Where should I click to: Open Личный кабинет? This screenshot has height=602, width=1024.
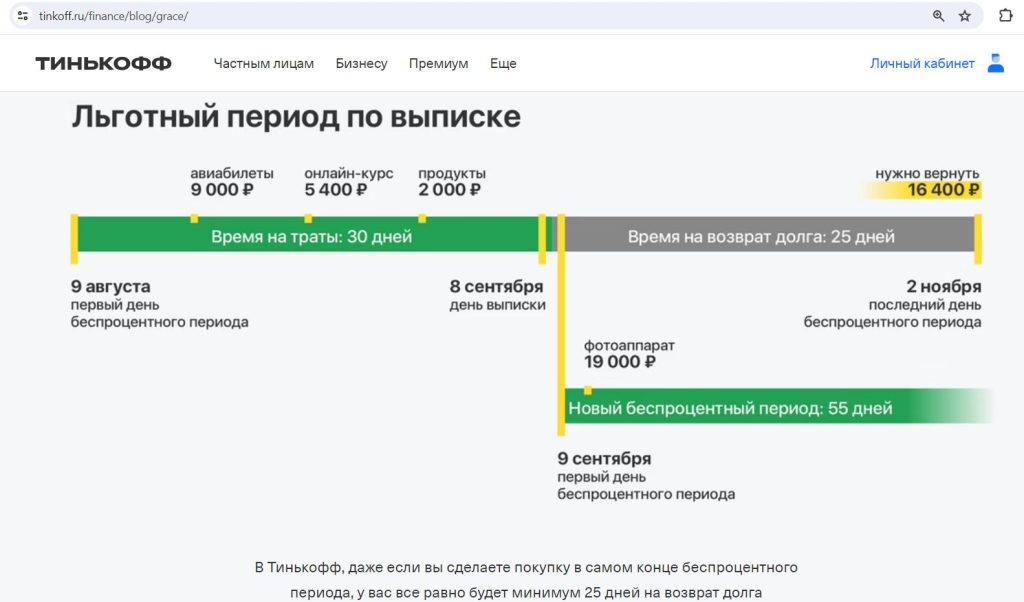point(921,62)
